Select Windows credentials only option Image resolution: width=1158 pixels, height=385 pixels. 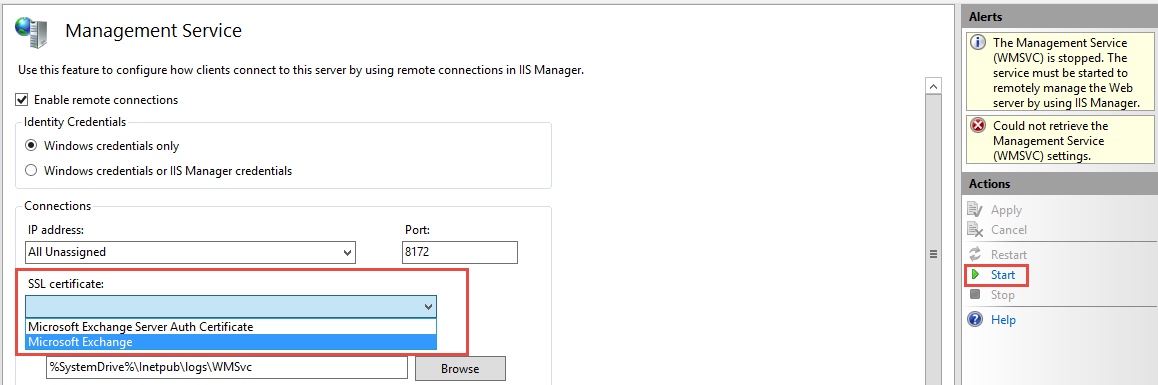point(31,146)
